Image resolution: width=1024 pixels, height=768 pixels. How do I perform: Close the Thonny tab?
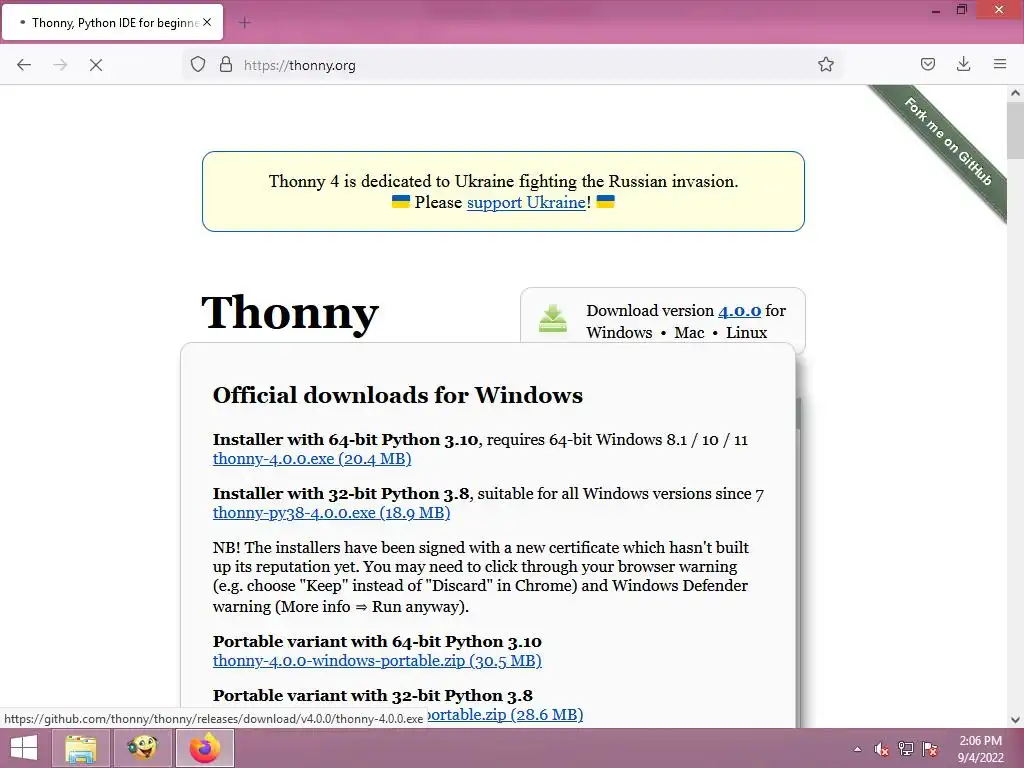point(207,22)
